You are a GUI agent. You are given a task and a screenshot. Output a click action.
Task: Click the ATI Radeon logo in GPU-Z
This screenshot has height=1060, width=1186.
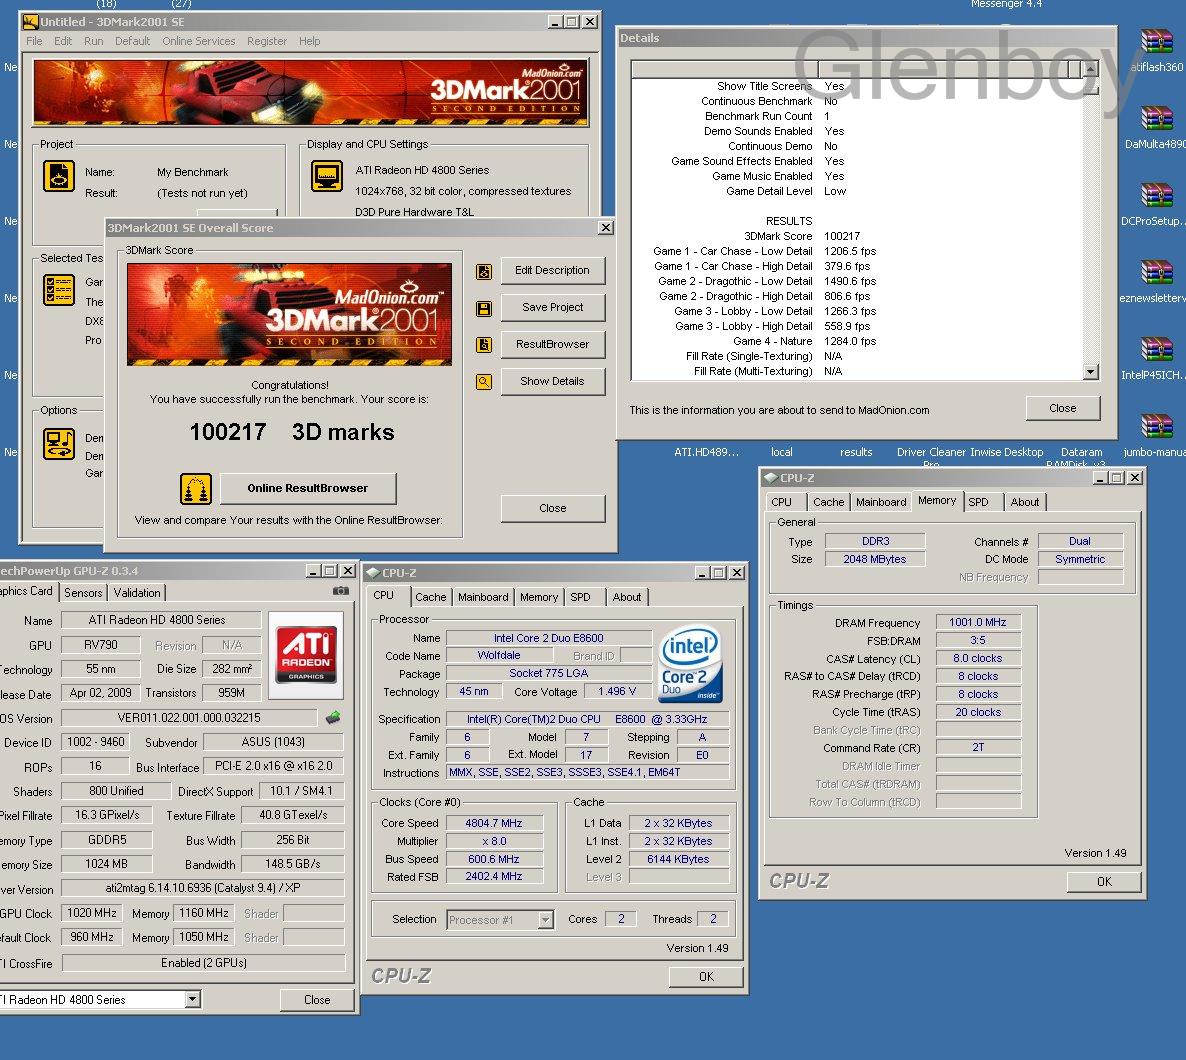click(306, 656)
